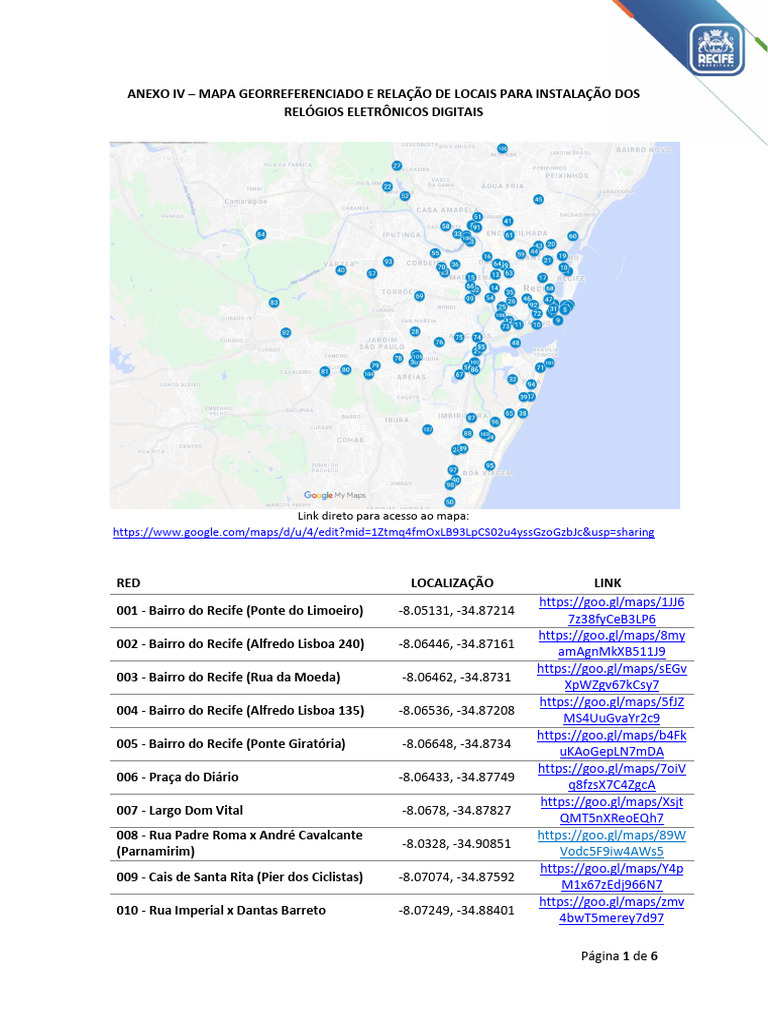768x1024 pixels.
Task: Click map marker number 80
Action: point(345,370)
